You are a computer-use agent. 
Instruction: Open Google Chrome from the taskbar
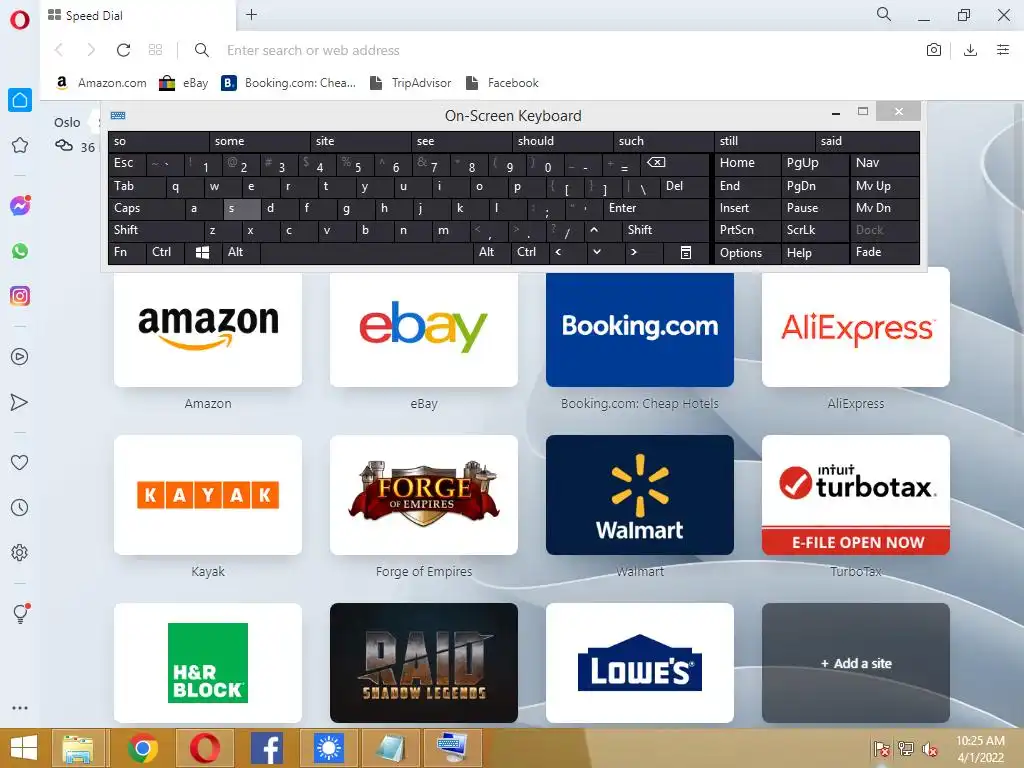[x=143, y=748]
